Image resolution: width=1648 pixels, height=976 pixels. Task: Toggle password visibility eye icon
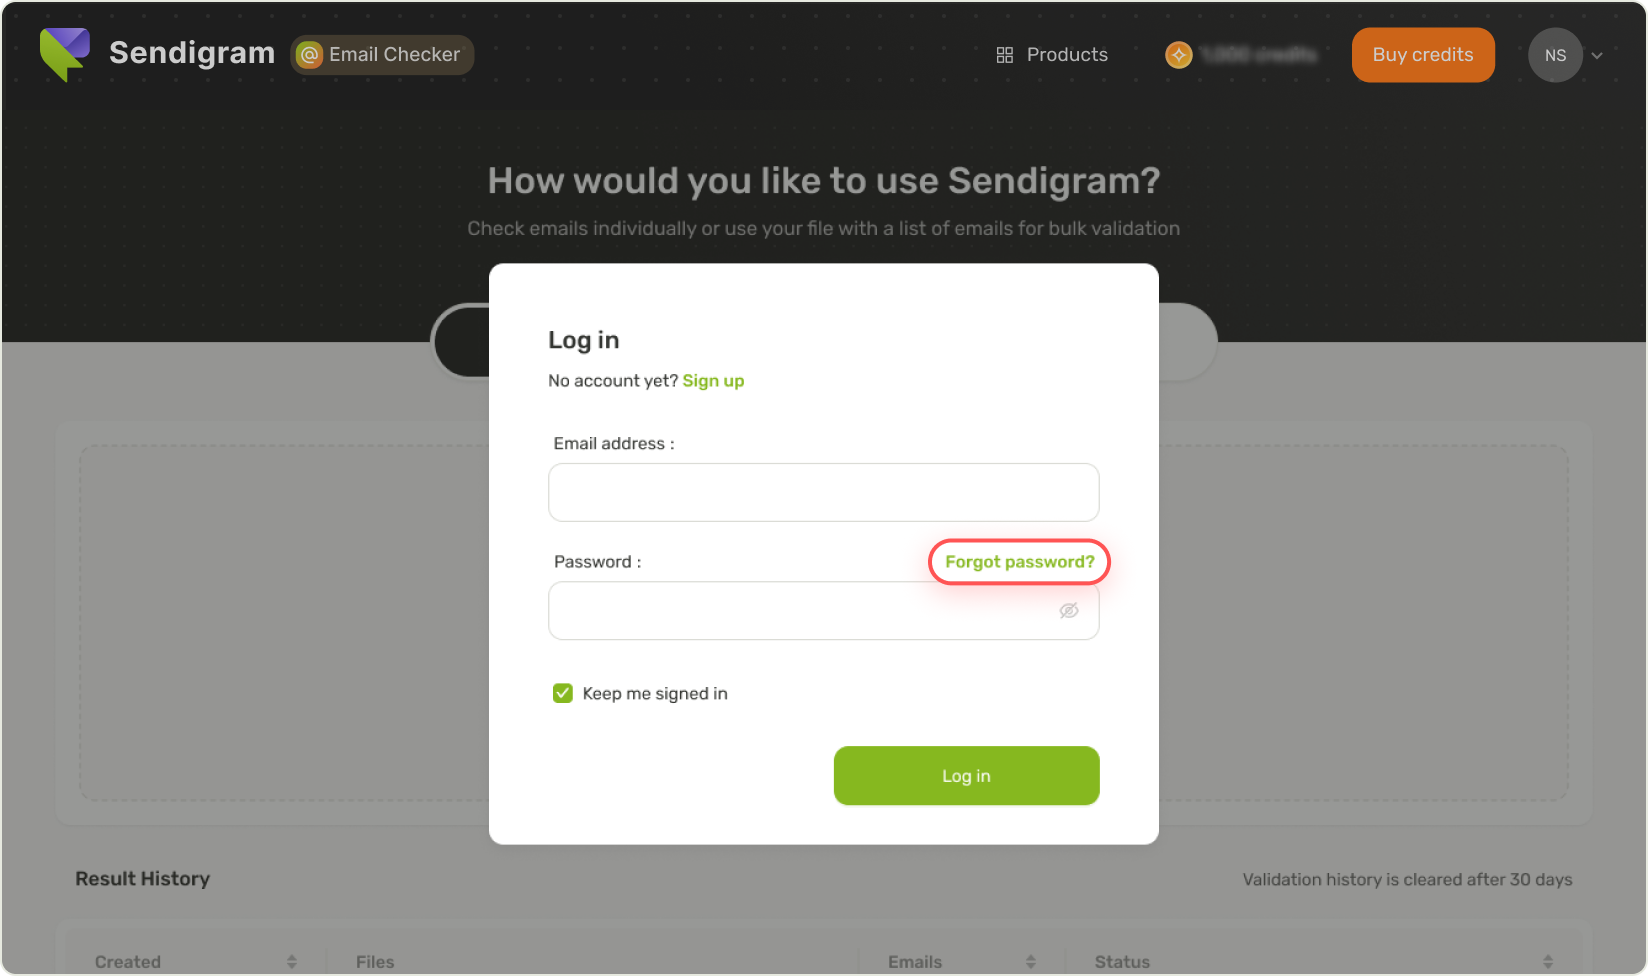click(x=1069, y=611)
